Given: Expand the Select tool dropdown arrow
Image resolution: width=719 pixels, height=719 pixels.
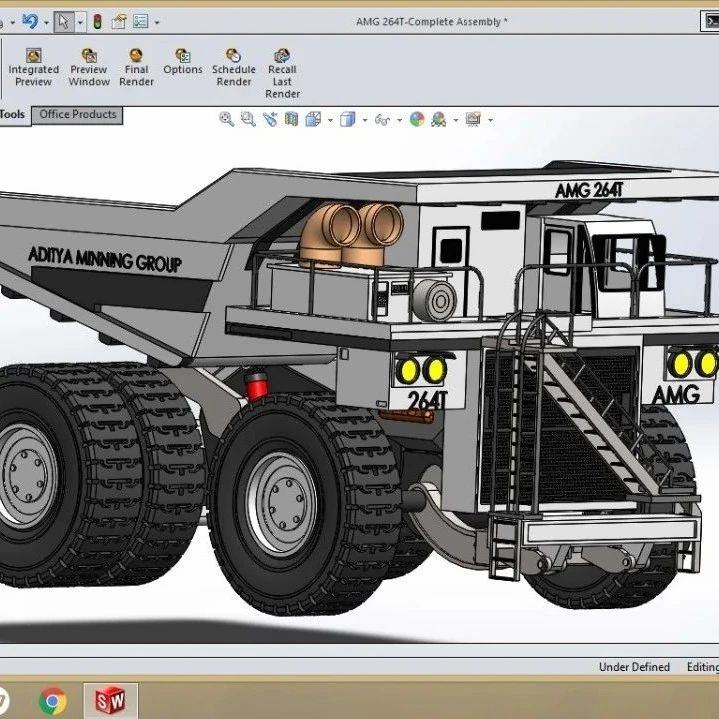Looking at the screenshot, I should pyautogui.click(x=80, y=22).
